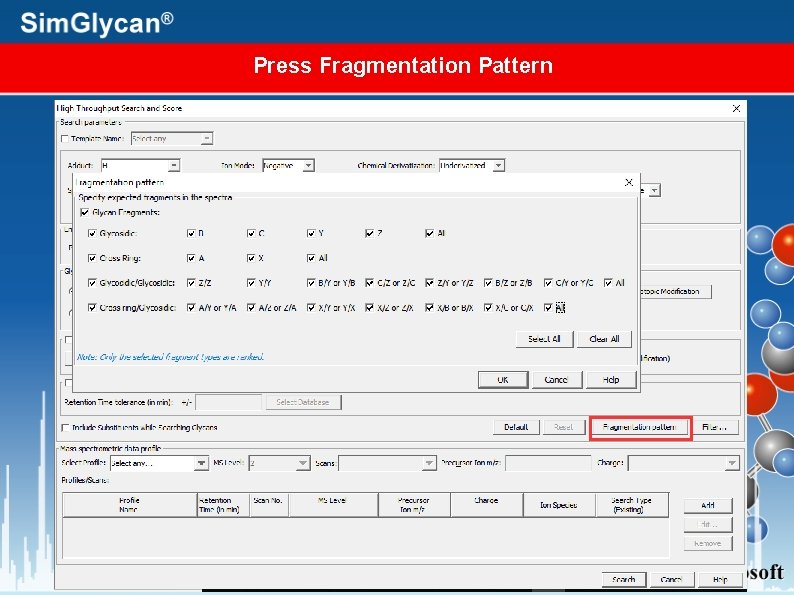Image resolution: width=794 pixels, height=595 pixels.
Task: Uncheck the Cross Ring X checkbox
Action: [251, 258]
